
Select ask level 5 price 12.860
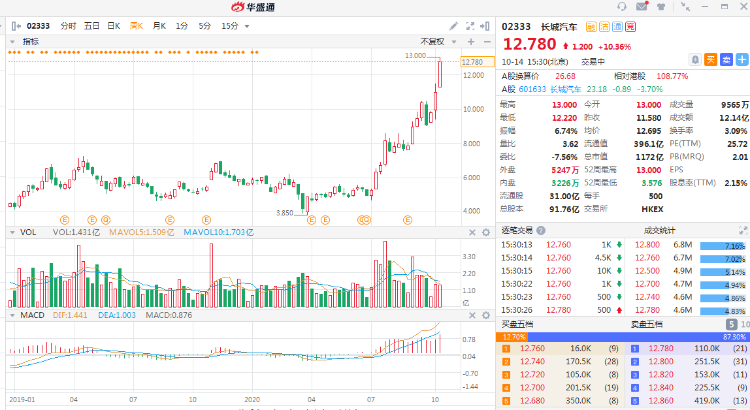[x=661, y=401]
